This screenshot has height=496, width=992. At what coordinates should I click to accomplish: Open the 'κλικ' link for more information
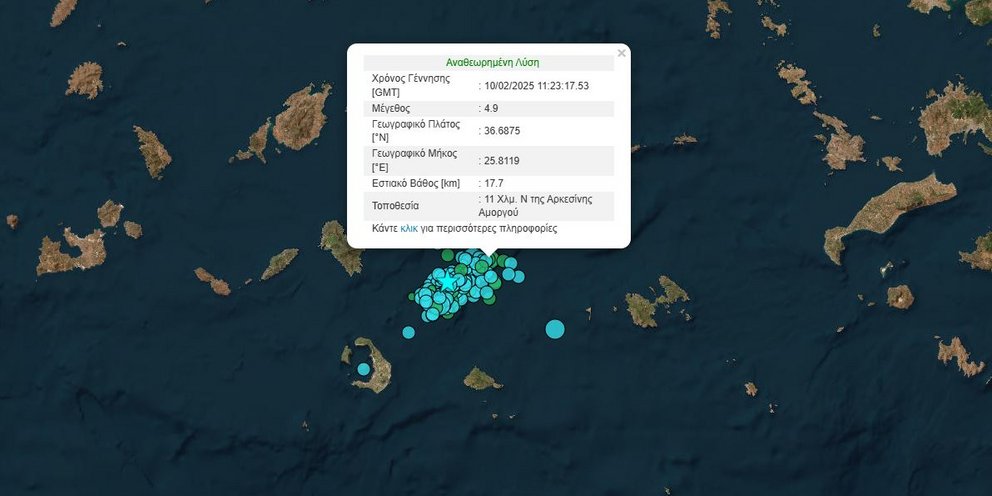click(409, 228)
